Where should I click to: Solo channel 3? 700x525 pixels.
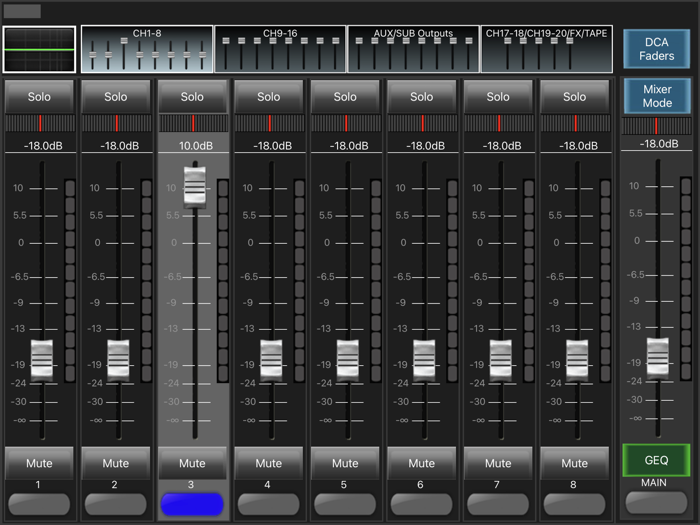(192, 96)
